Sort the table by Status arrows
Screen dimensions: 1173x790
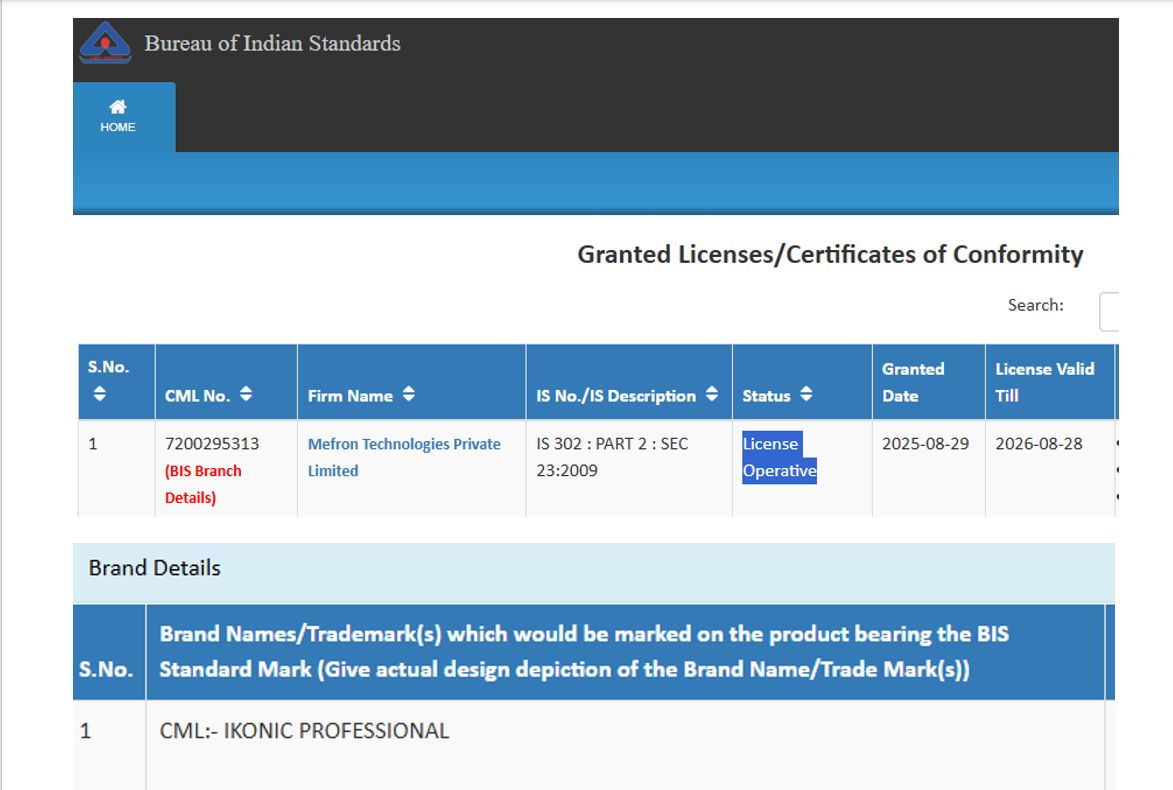806,395
